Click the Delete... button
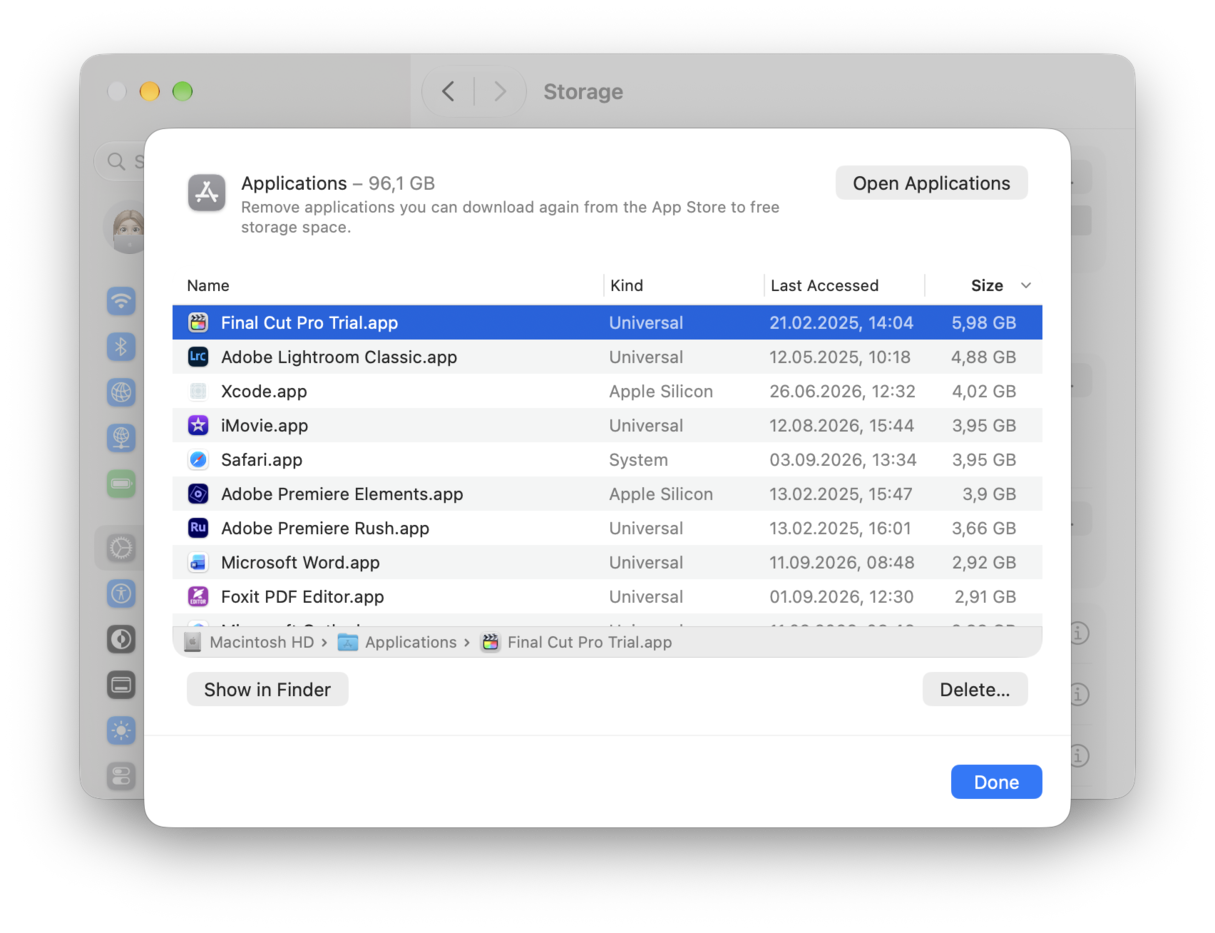 click(975, 690)
